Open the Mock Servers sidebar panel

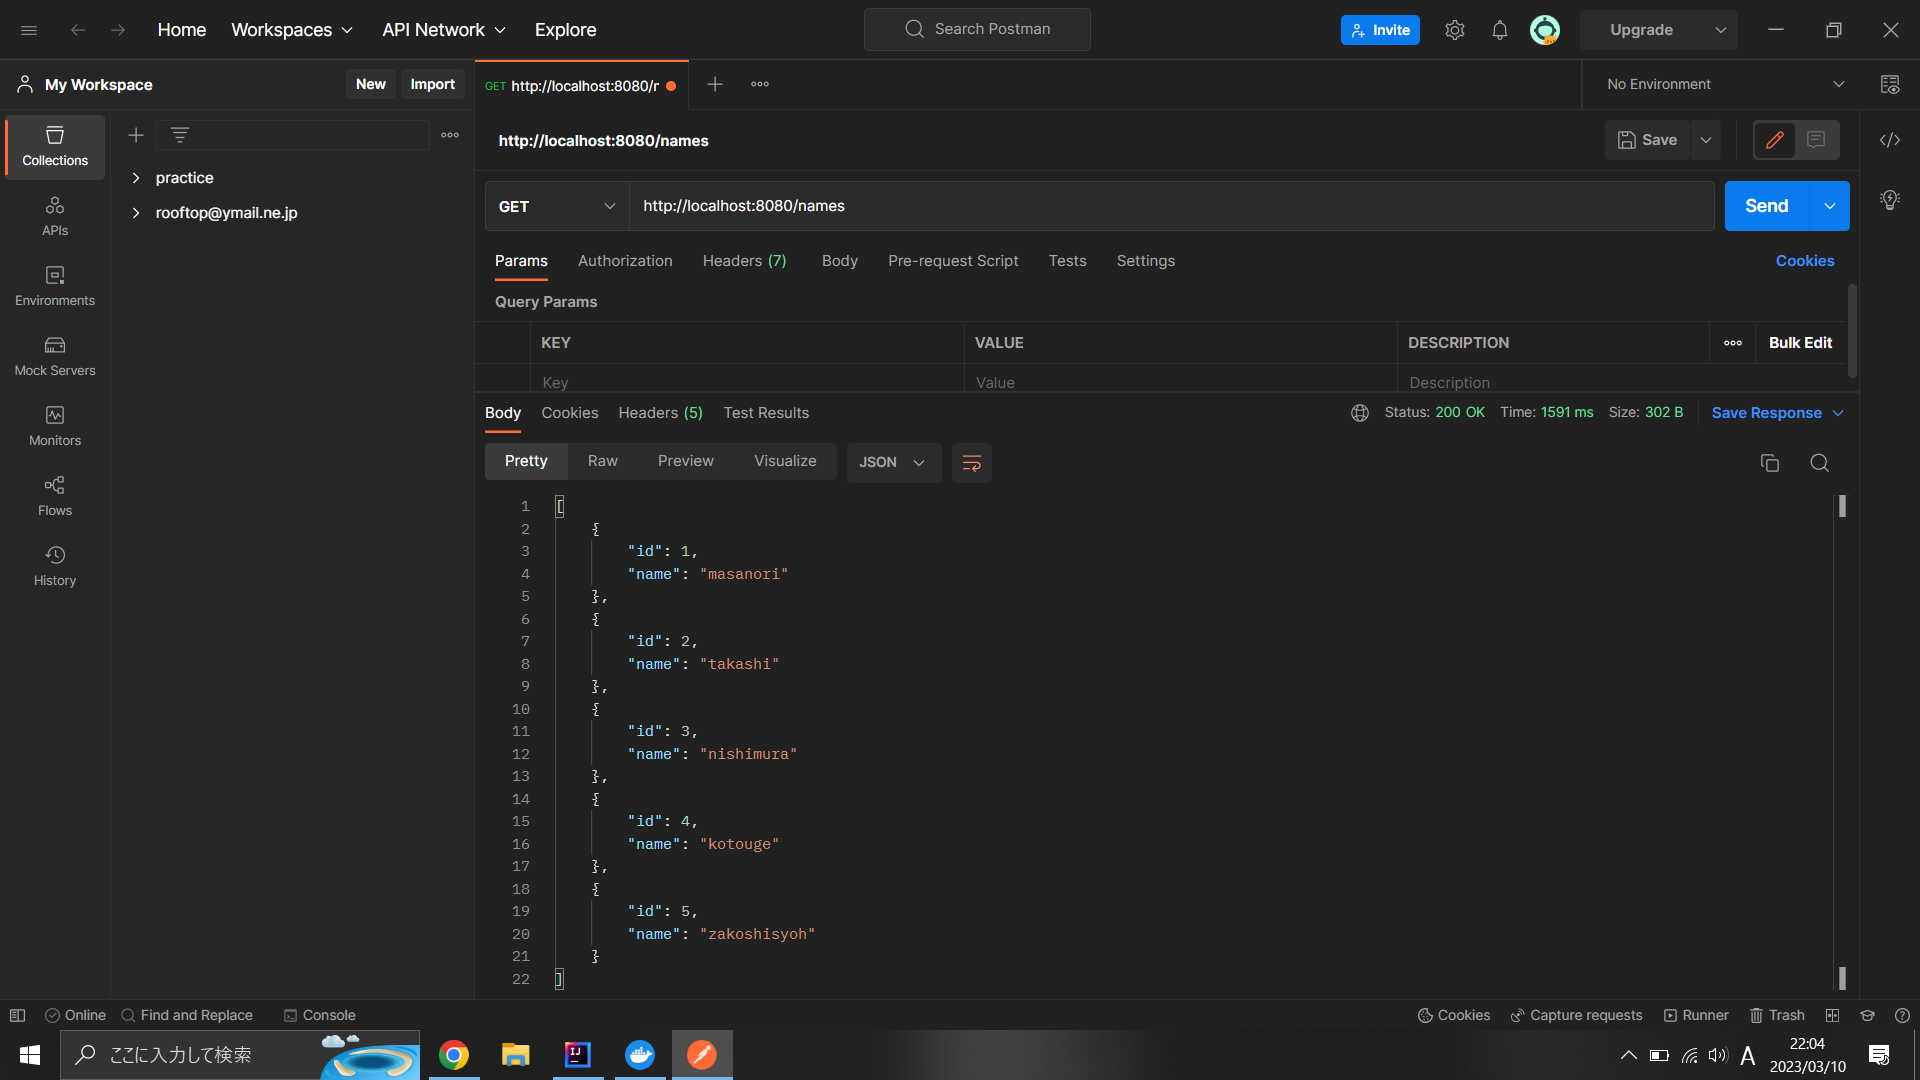55,357
